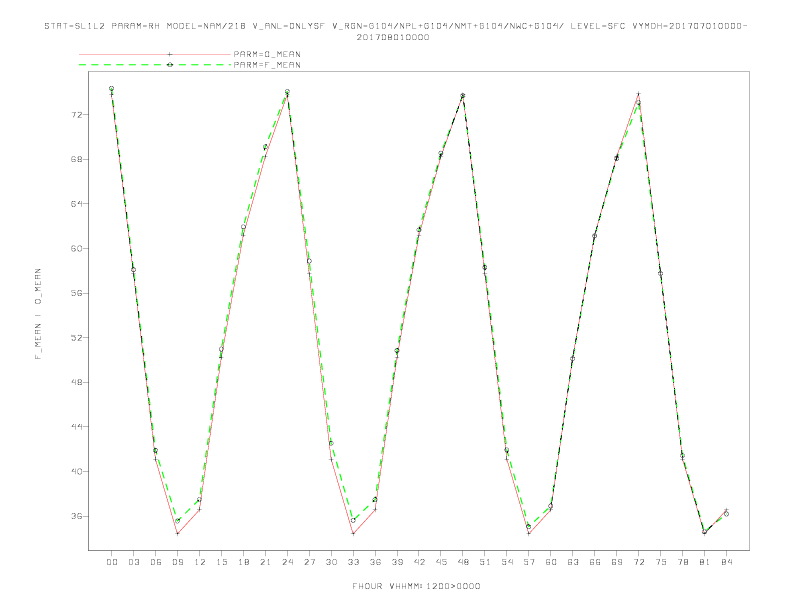Click x-axis forecast hour label 69
The height and width of the screenshot is (612, 792).
click(617, 562)
